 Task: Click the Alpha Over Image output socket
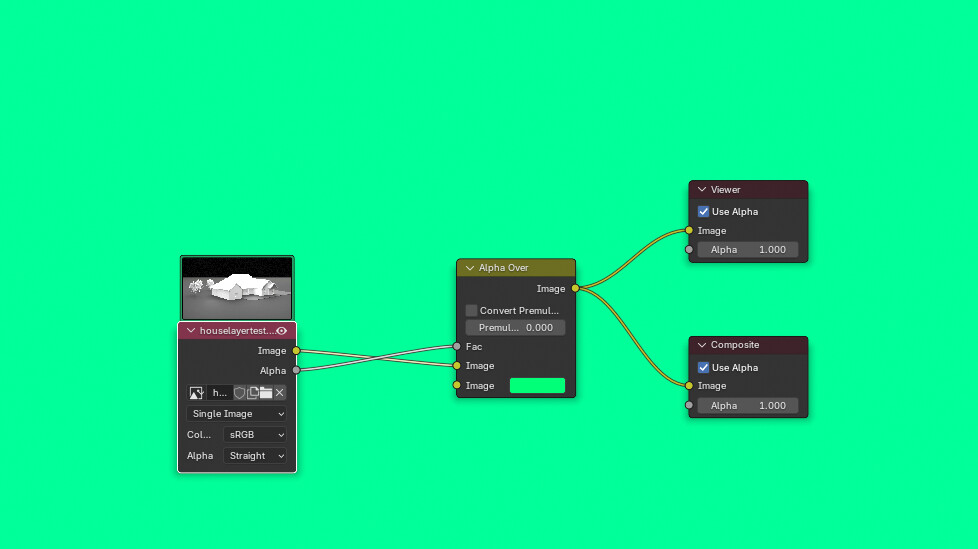(575, 288)
